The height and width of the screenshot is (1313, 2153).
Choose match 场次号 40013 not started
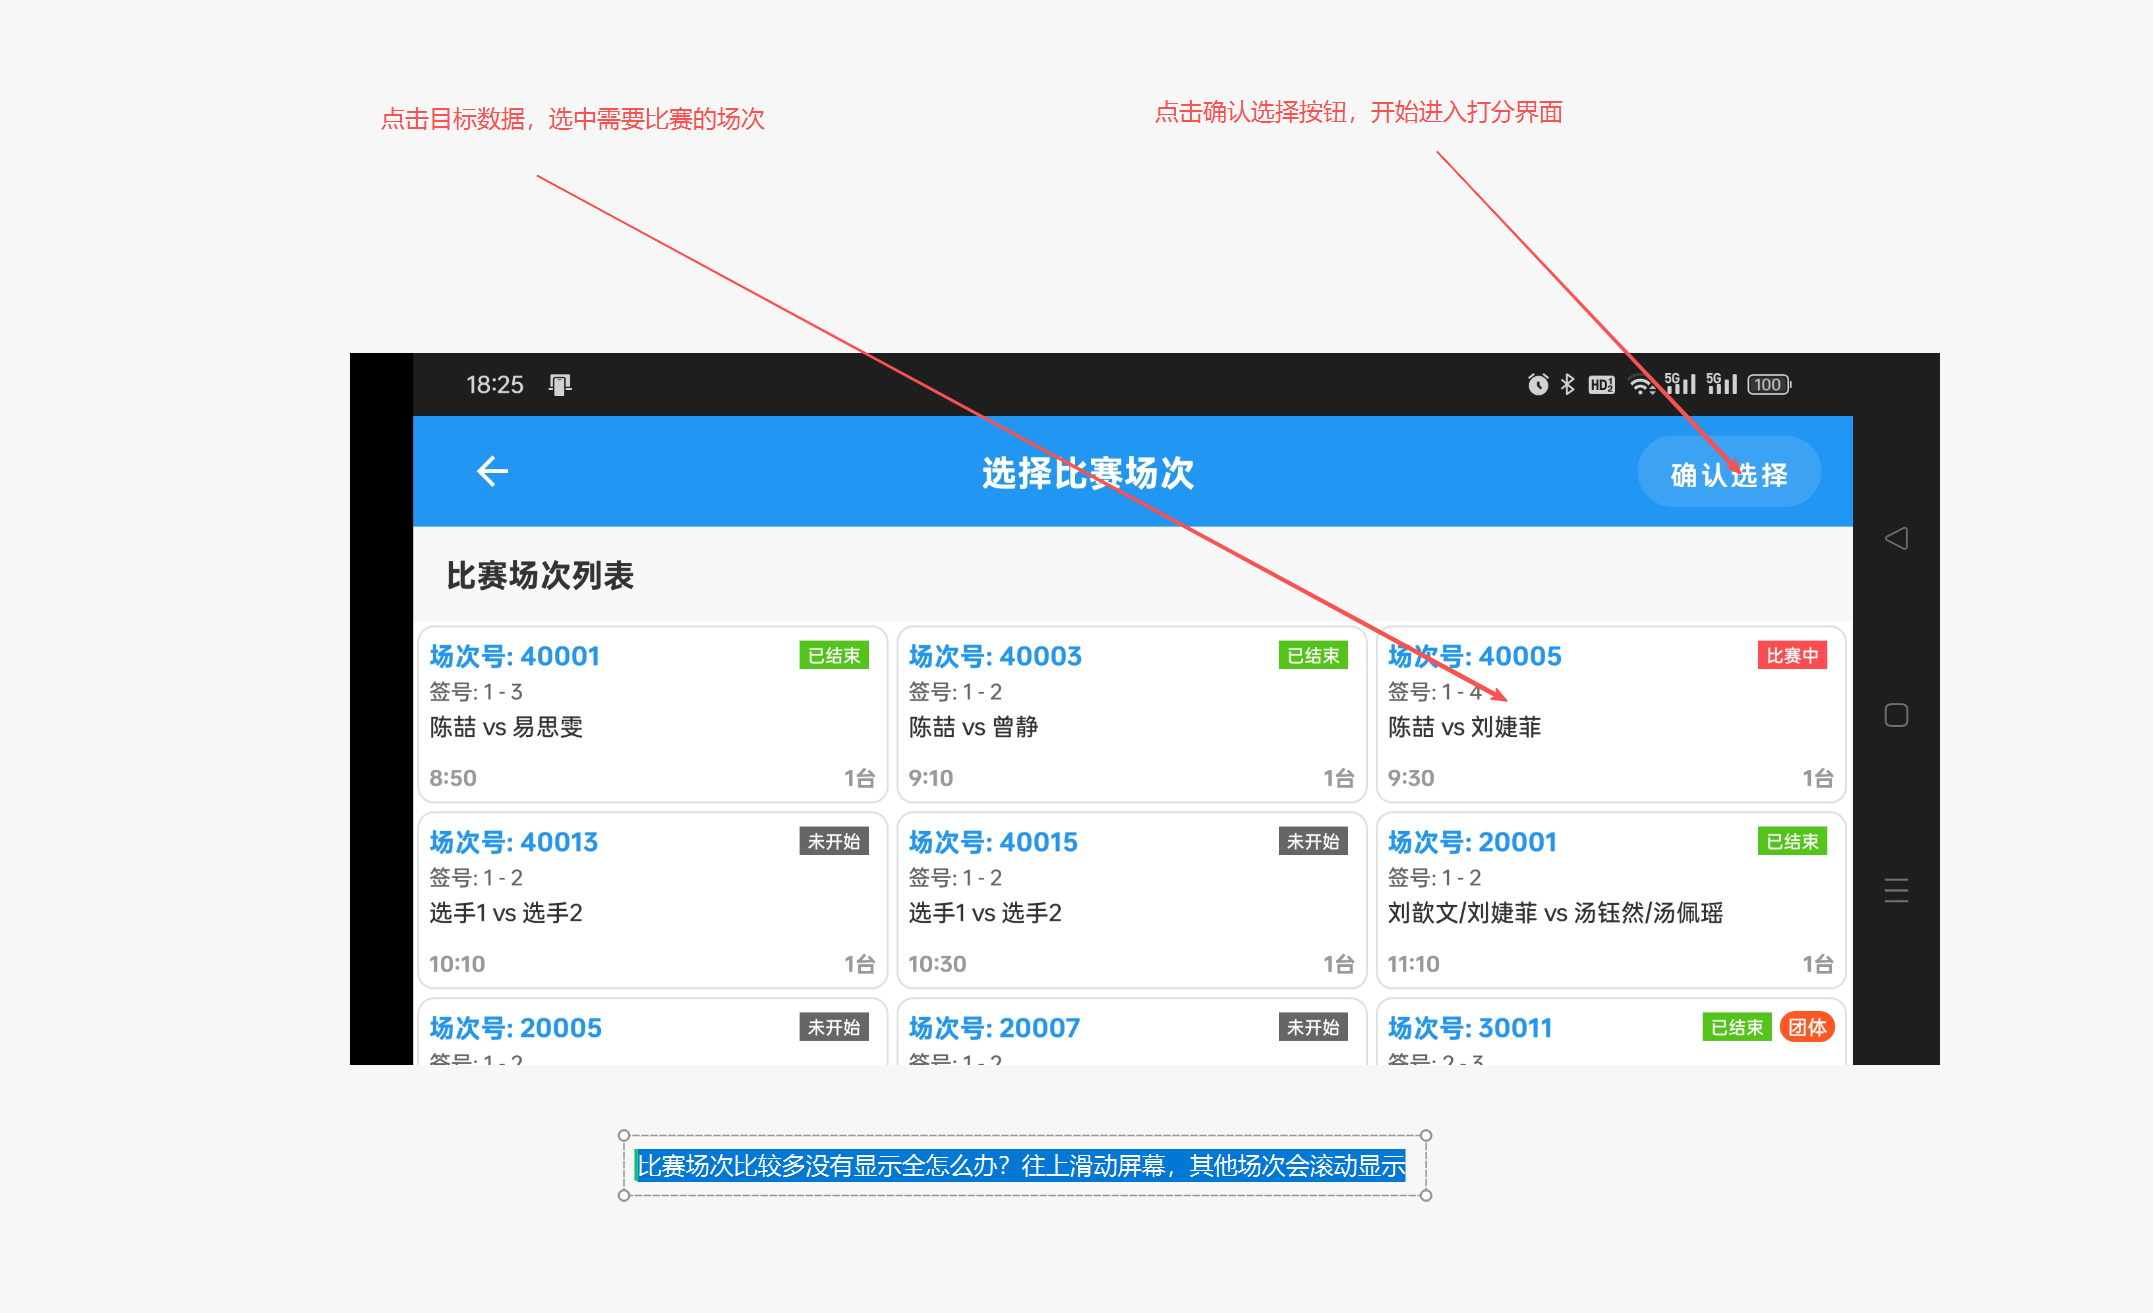[652, 900]
